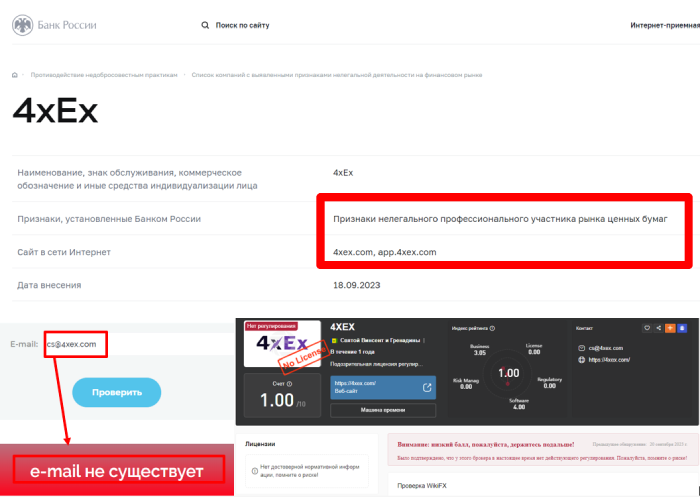Click the home icon in breadcrumbs

pos(15,75)
